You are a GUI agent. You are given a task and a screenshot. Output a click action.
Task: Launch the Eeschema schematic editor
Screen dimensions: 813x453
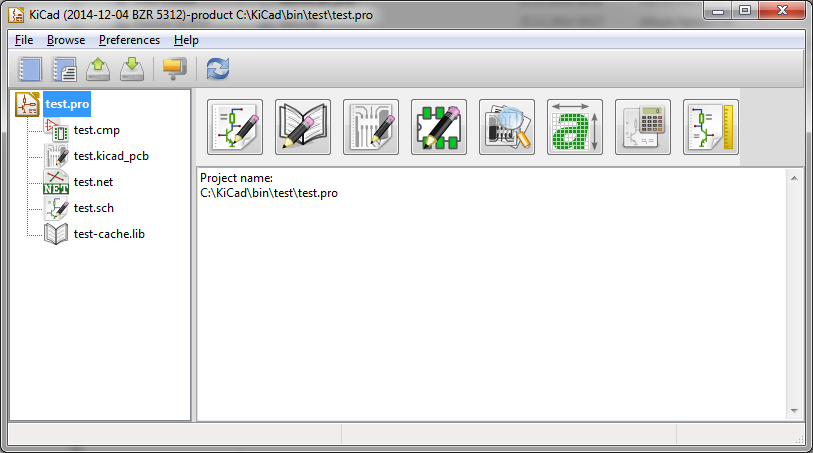[235, 127]
